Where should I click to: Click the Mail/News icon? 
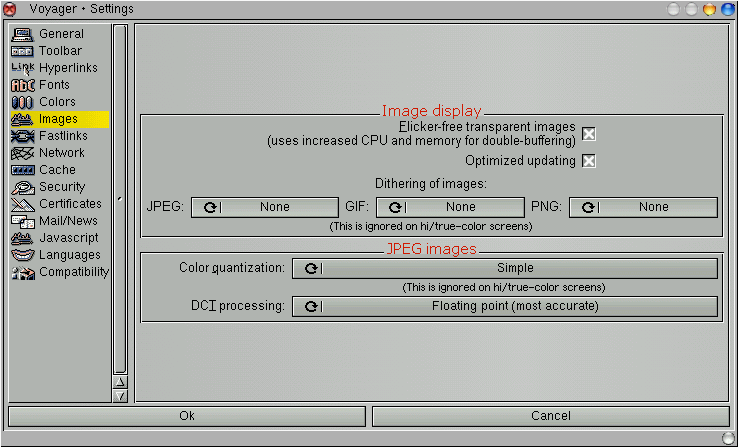pyautogui.click(x=22, y=222)
